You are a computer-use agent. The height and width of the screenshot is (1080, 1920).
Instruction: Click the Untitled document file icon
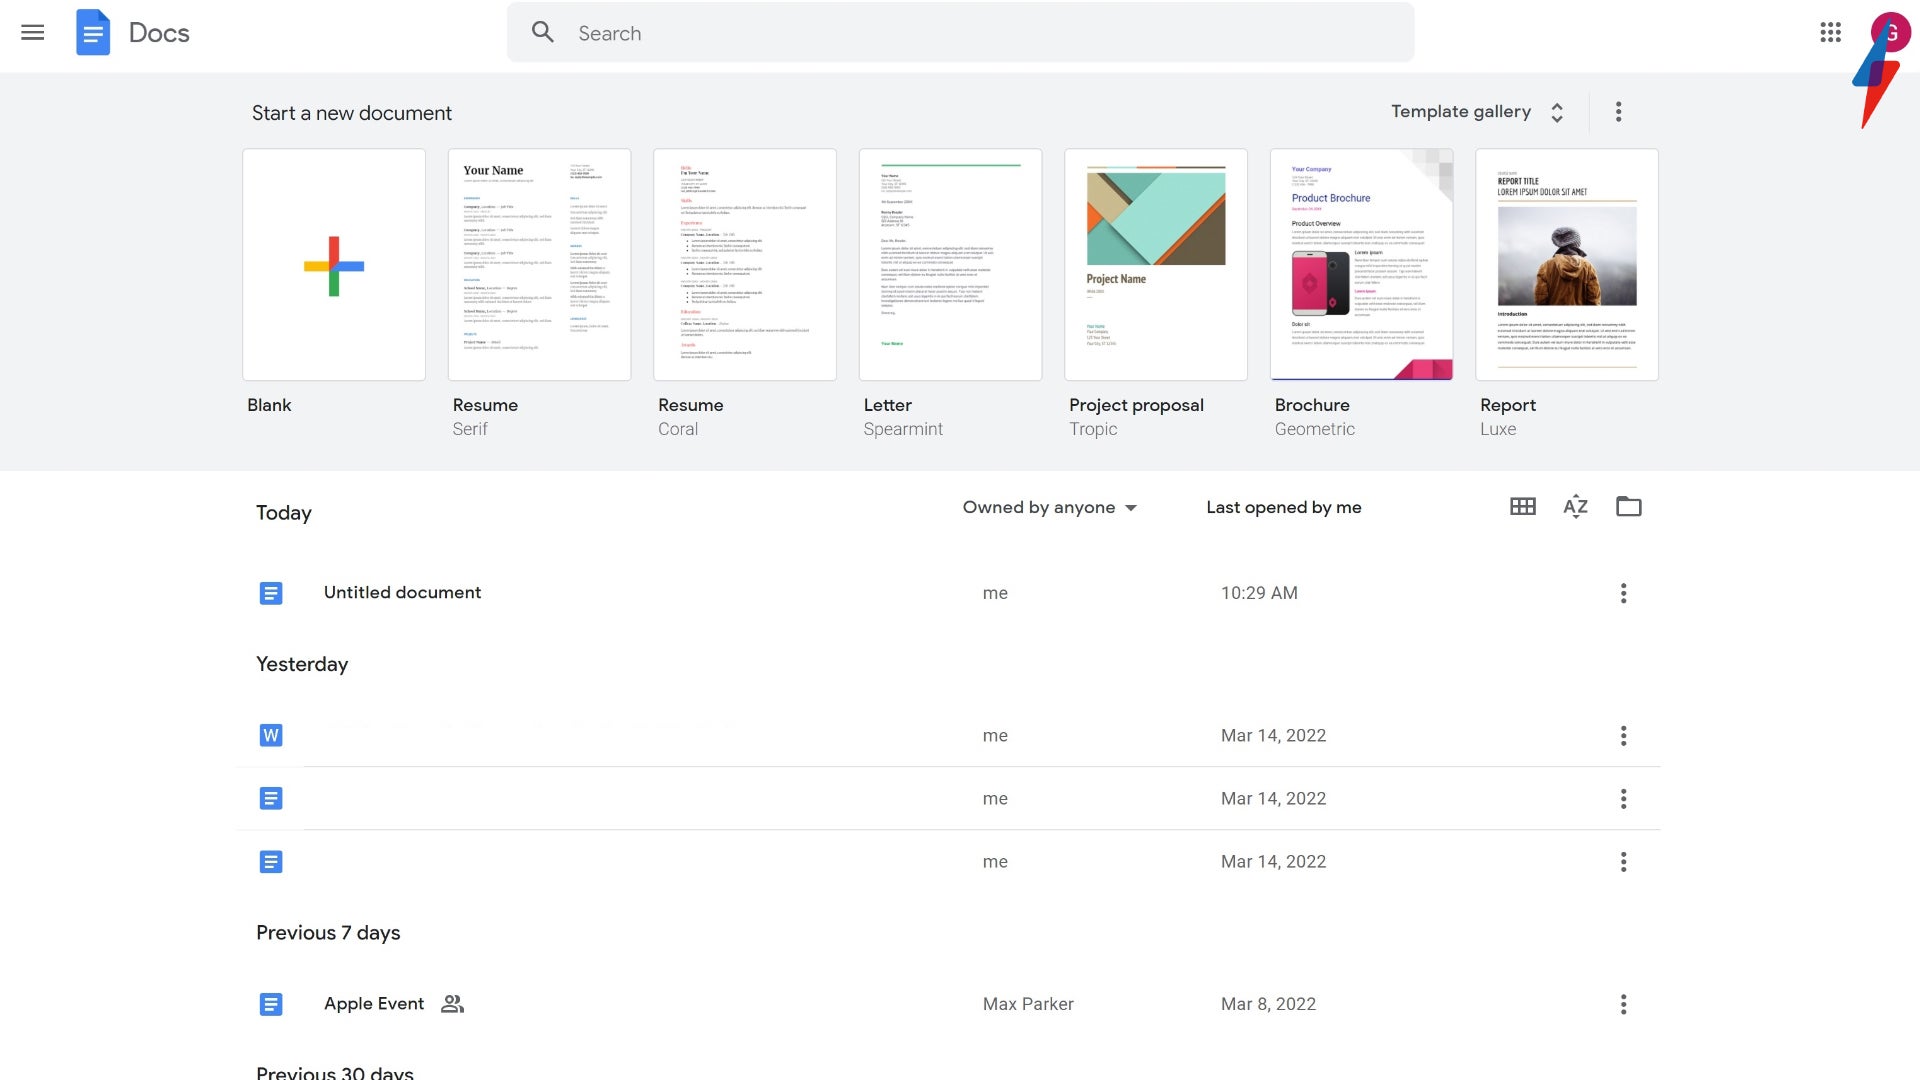270,593
